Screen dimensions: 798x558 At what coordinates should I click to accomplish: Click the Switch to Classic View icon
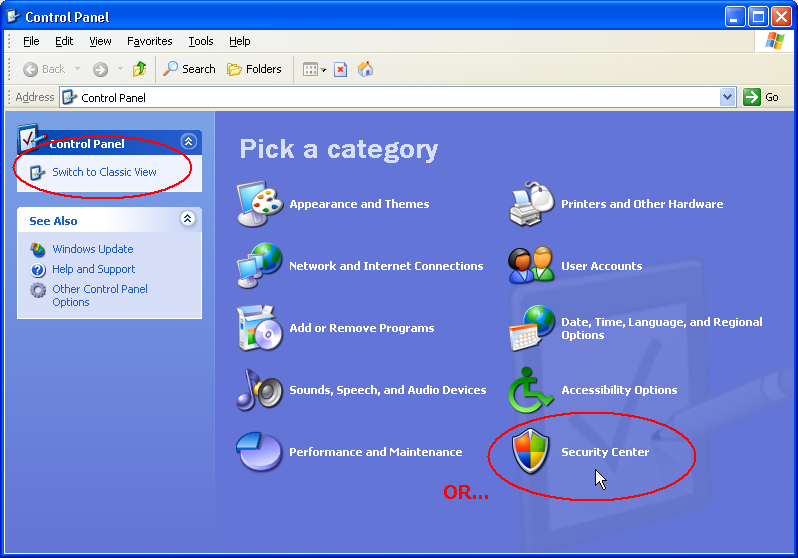point(37,173)
